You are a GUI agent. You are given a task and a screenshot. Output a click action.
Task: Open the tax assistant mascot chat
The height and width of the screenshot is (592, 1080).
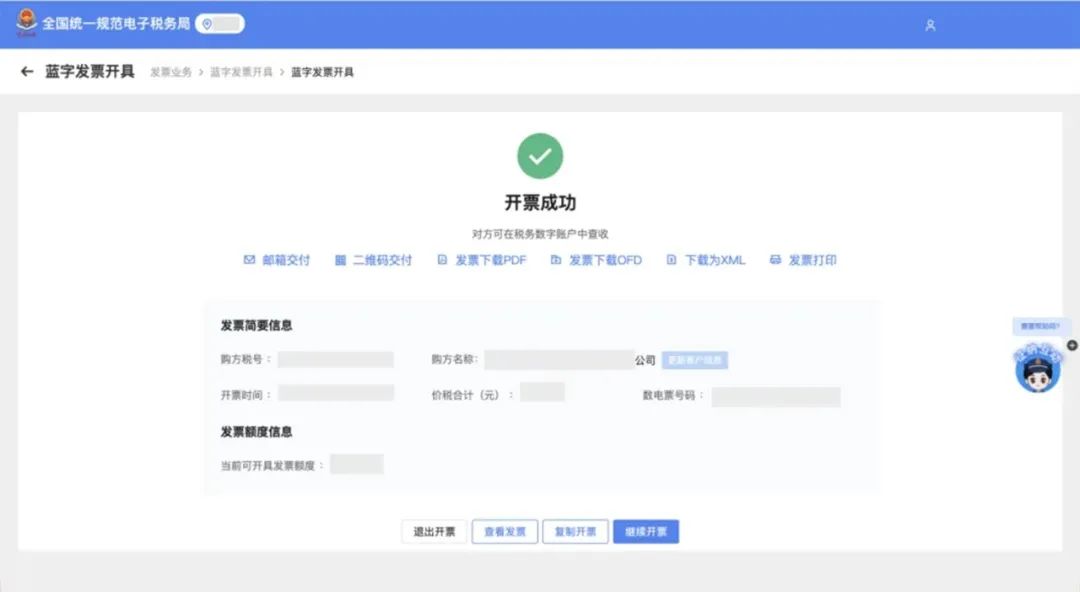coord(1037,368)
